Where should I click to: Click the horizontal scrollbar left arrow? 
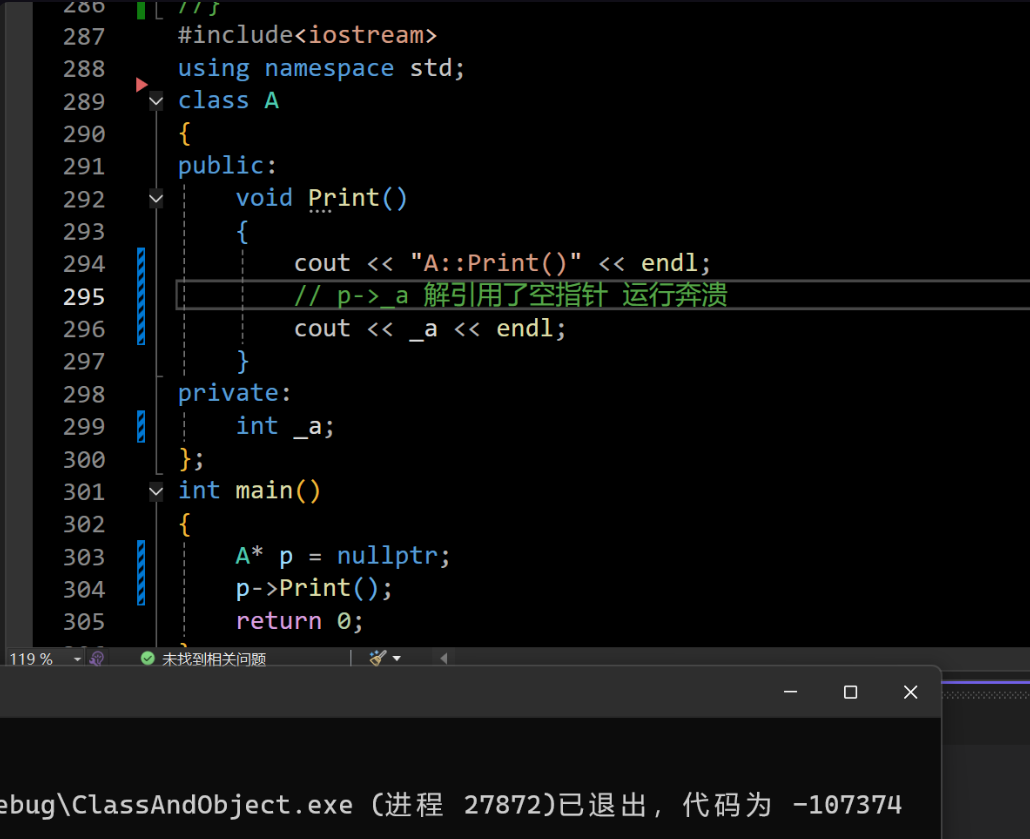point(444,658)
